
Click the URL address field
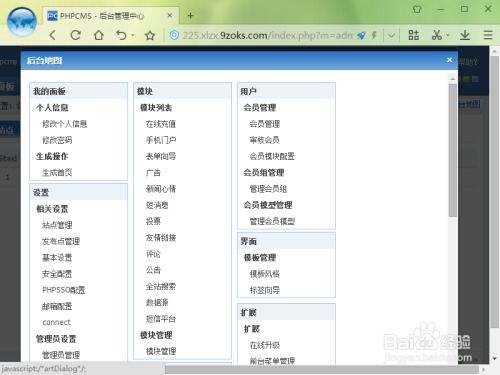point(267,35)
